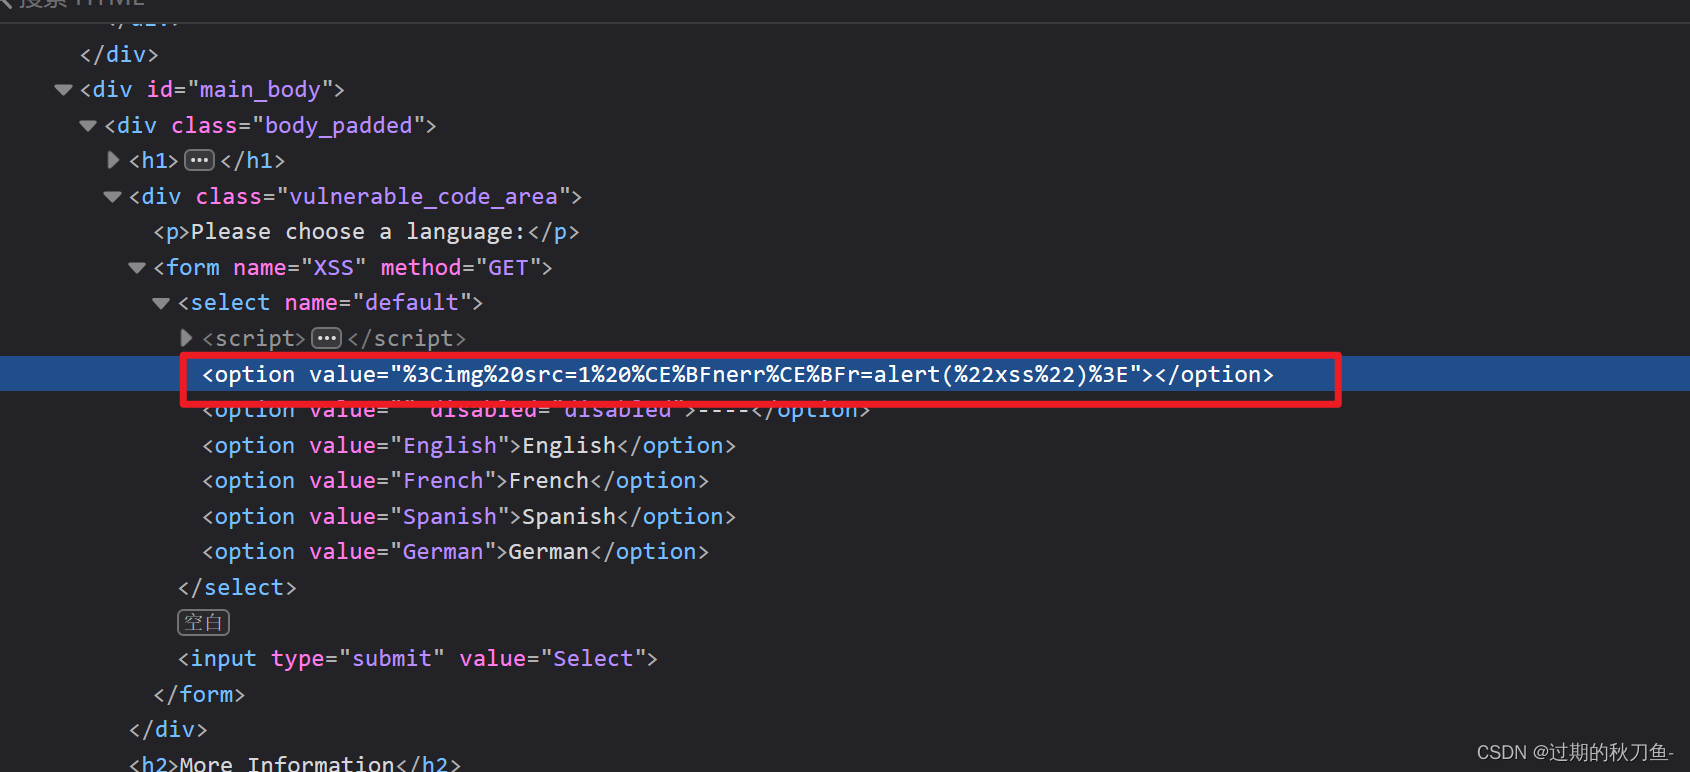Click the vulnerable_code_area class attribute
1690x772 pixels.
pyautogui.click(x=383, y=197)
